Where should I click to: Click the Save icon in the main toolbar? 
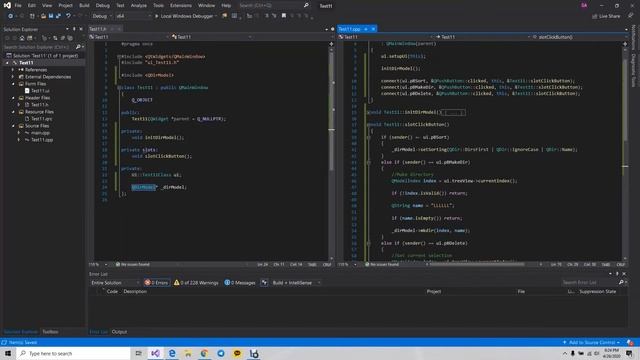click(51, 16)
